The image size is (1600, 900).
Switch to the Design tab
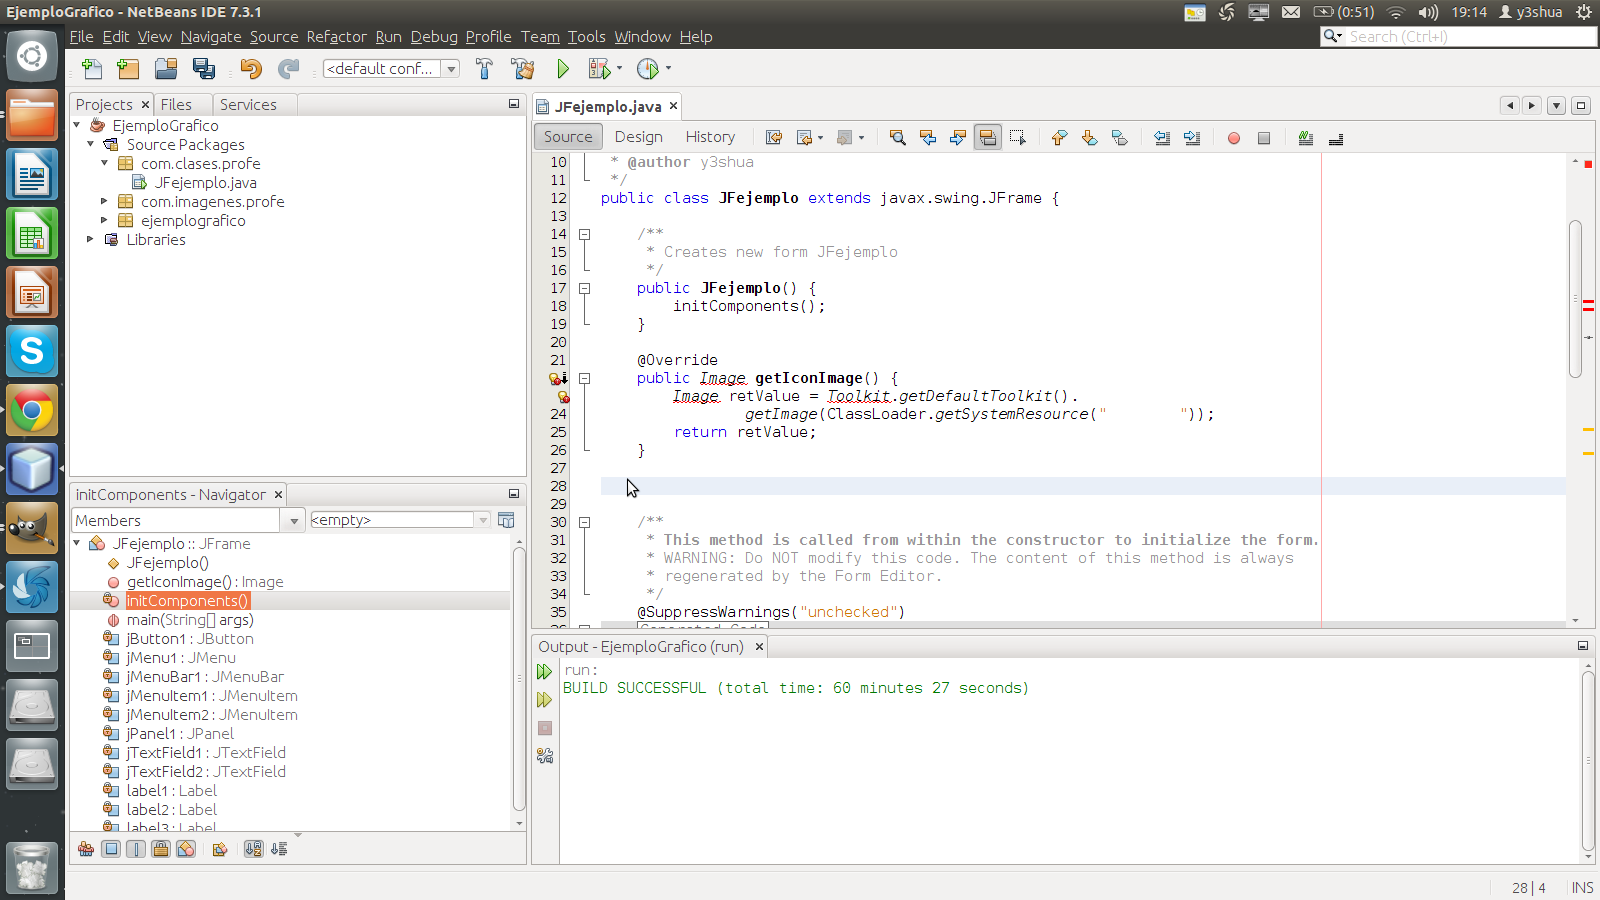[x=638, y=136]
